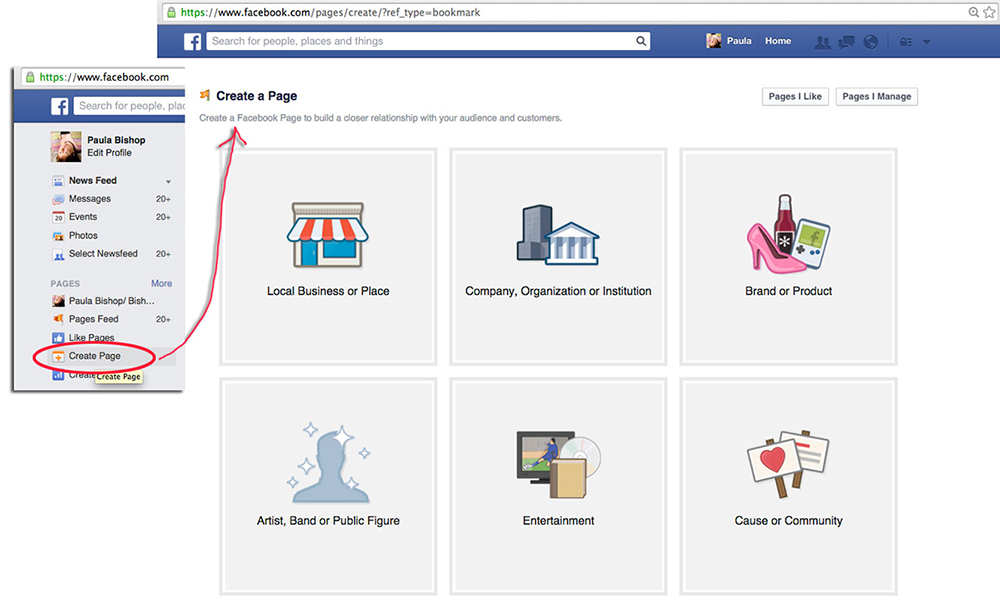Image resolution: width=1000 pixels, height=613 pixels.
Task: Click the Local Business or Place label
Action: [328, 291]
